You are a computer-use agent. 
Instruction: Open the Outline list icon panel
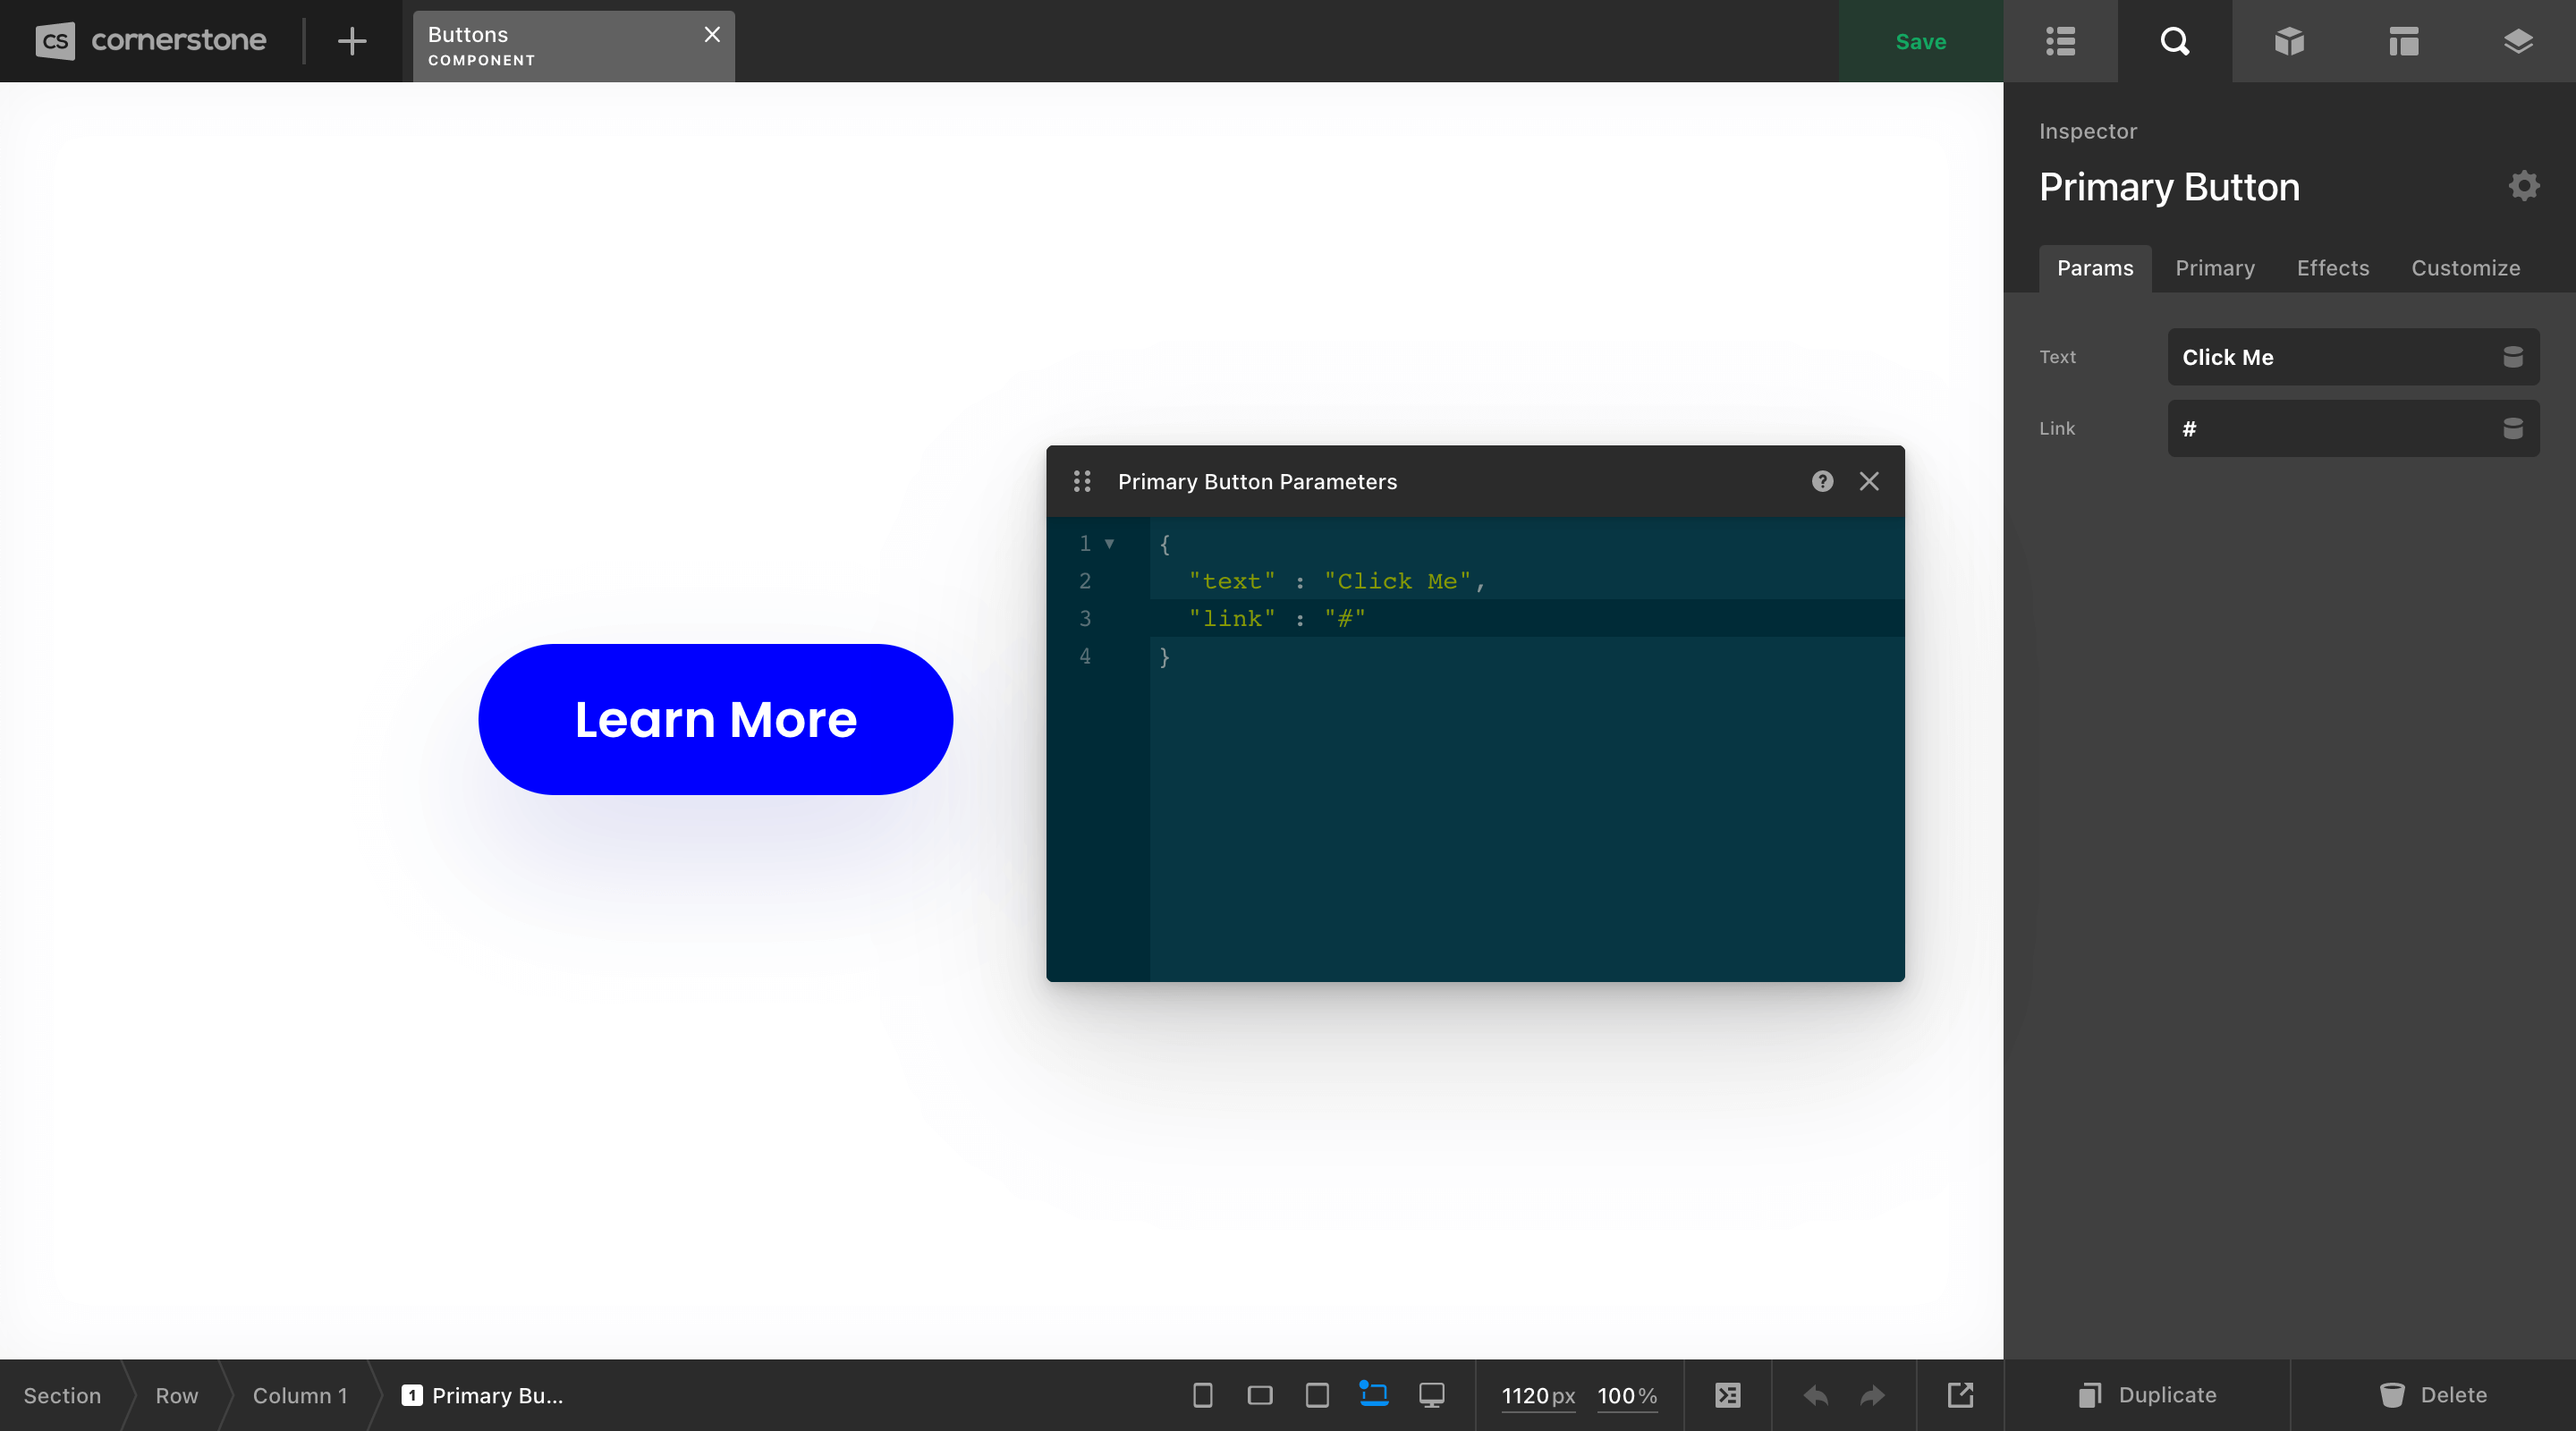(2060, 41)
